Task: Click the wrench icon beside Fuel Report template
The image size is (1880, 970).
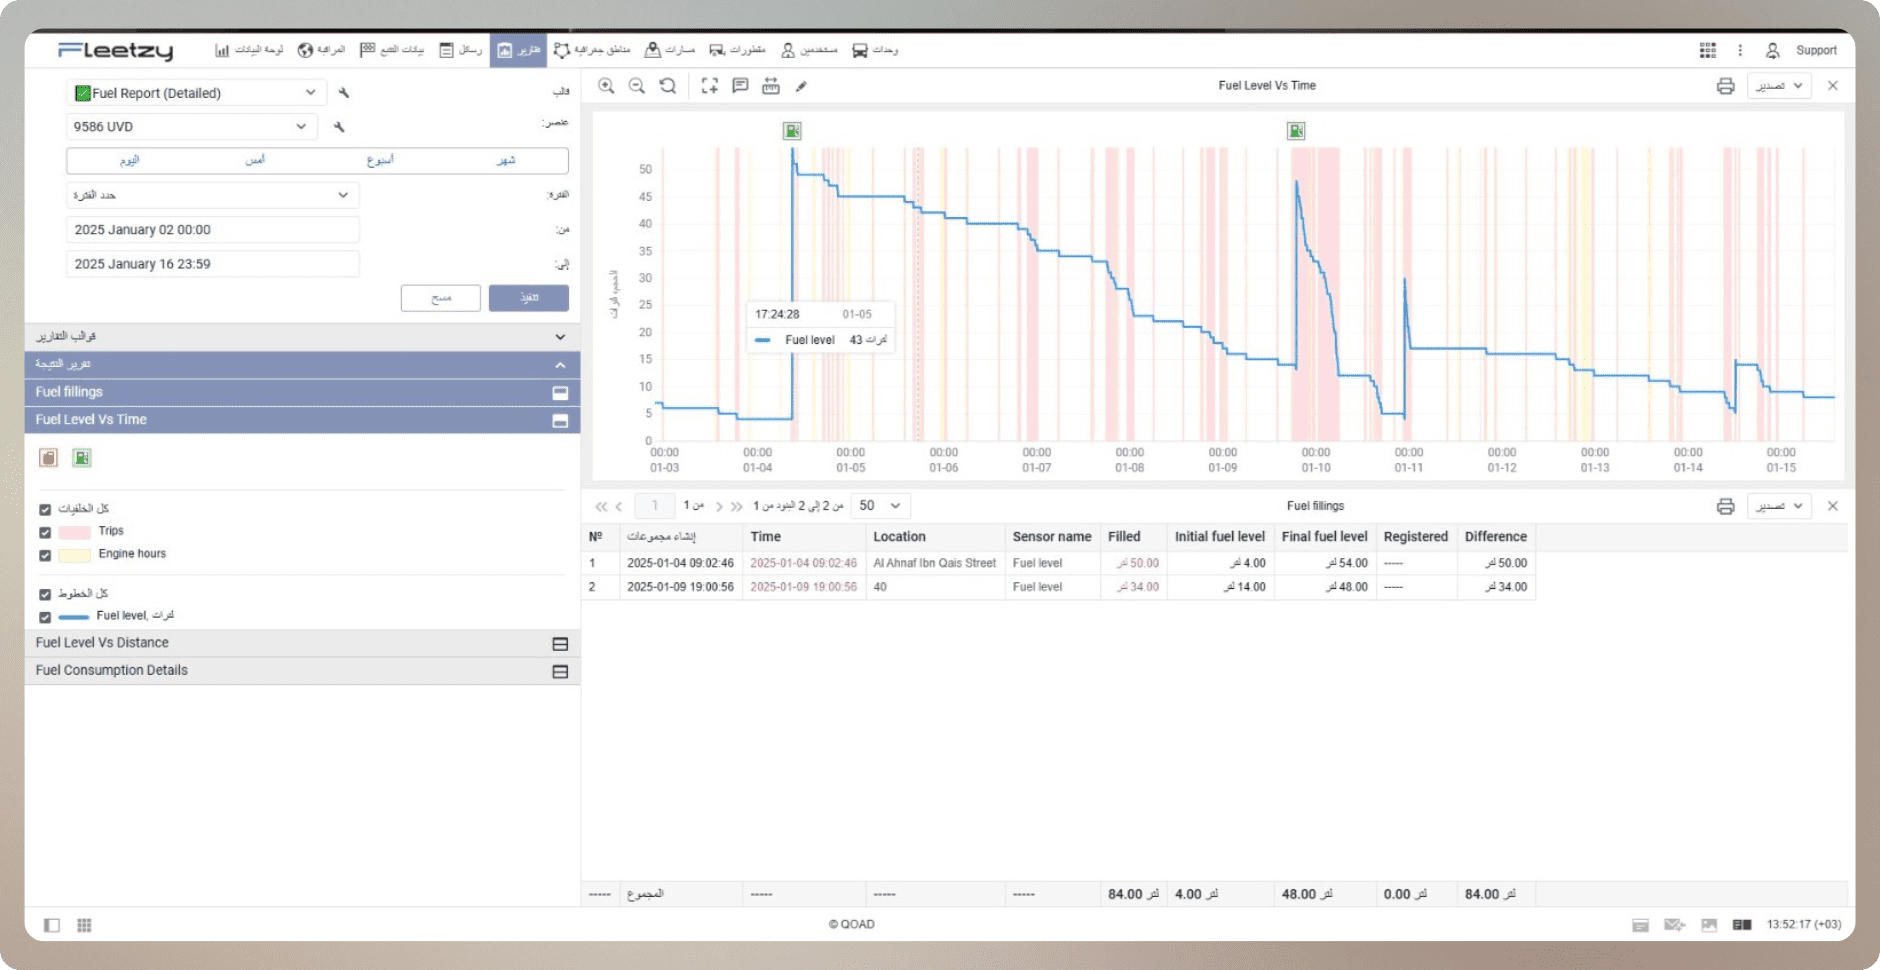Action: click(344, 93)
